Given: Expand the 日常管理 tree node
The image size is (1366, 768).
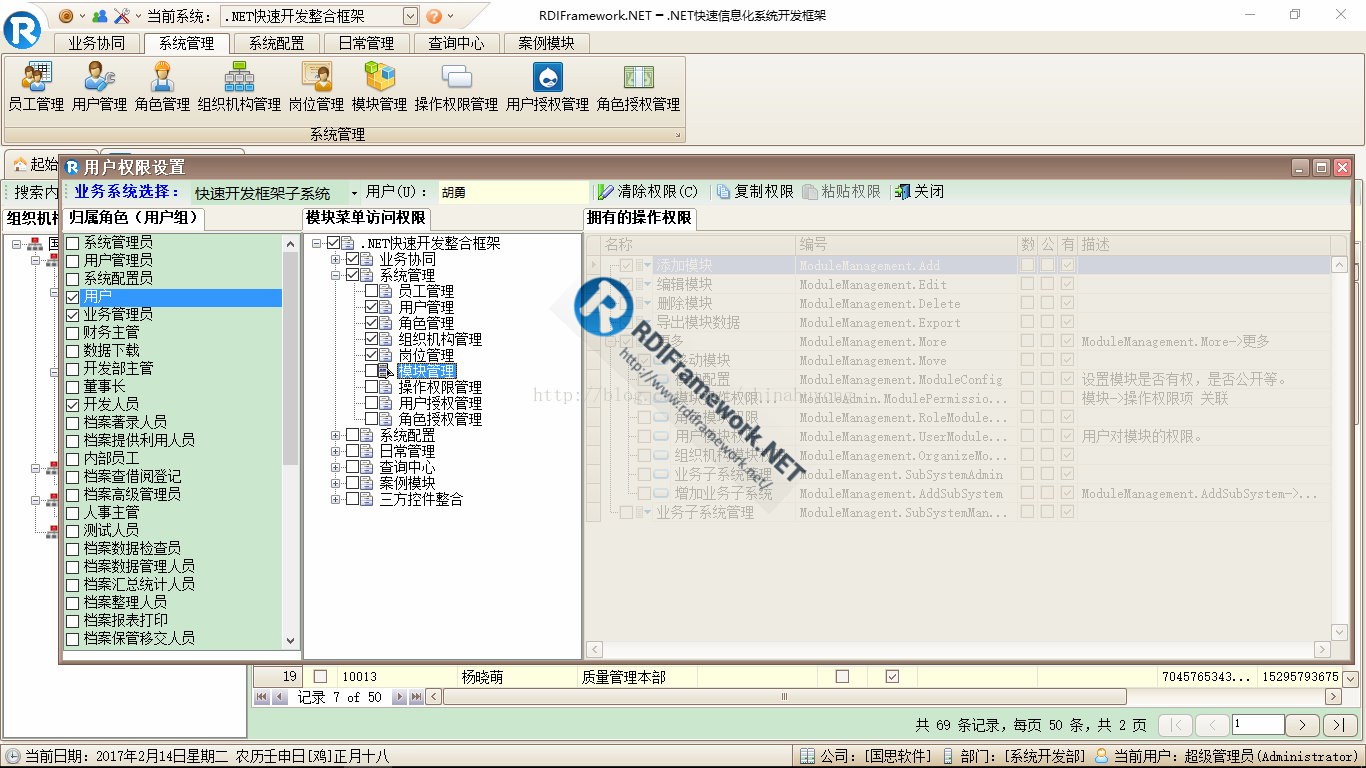Looking at the screenshot, I should tap(336, 451).
